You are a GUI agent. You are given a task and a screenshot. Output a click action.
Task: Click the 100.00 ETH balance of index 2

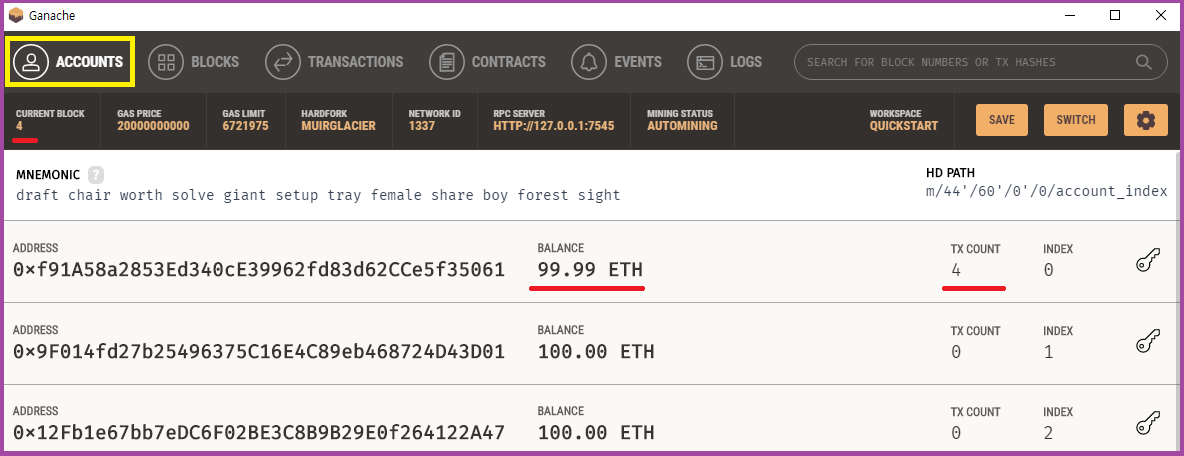[596, 433]
